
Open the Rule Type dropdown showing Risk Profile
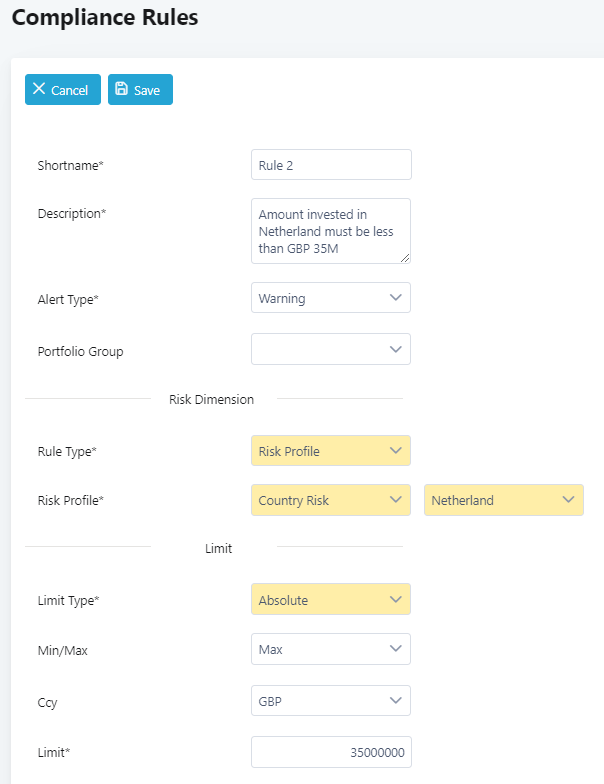pyautogui.click(x=331, y=451)
